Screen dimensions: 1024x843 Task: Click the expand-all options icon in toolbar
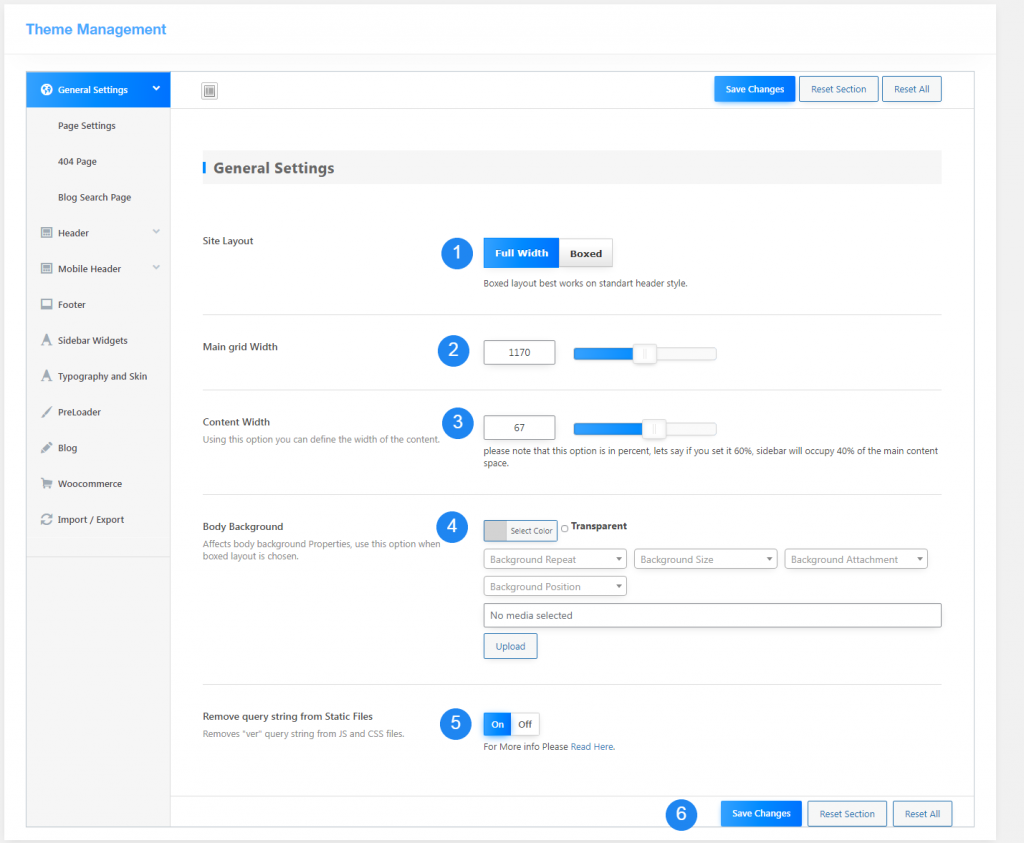tap(209, 91)
